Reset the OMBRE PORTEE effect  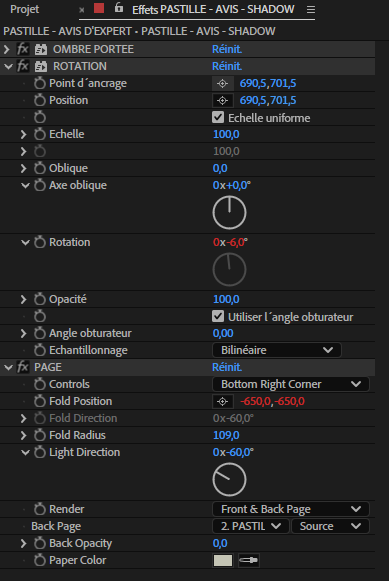click(227, 49)
